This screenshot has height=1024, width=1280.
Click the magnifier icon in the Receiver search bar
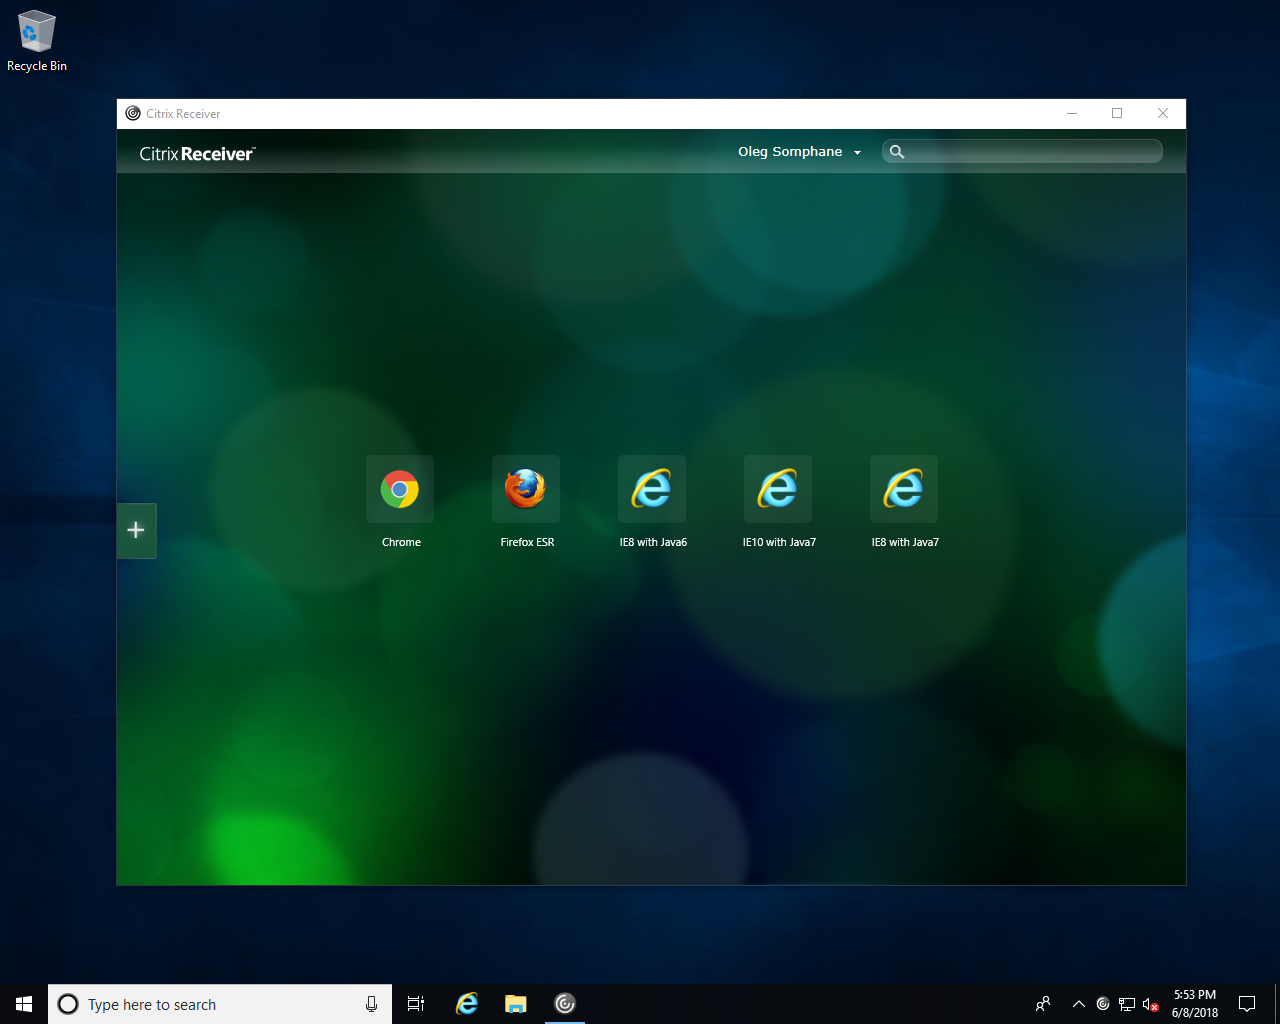click(x=897, y=151)
